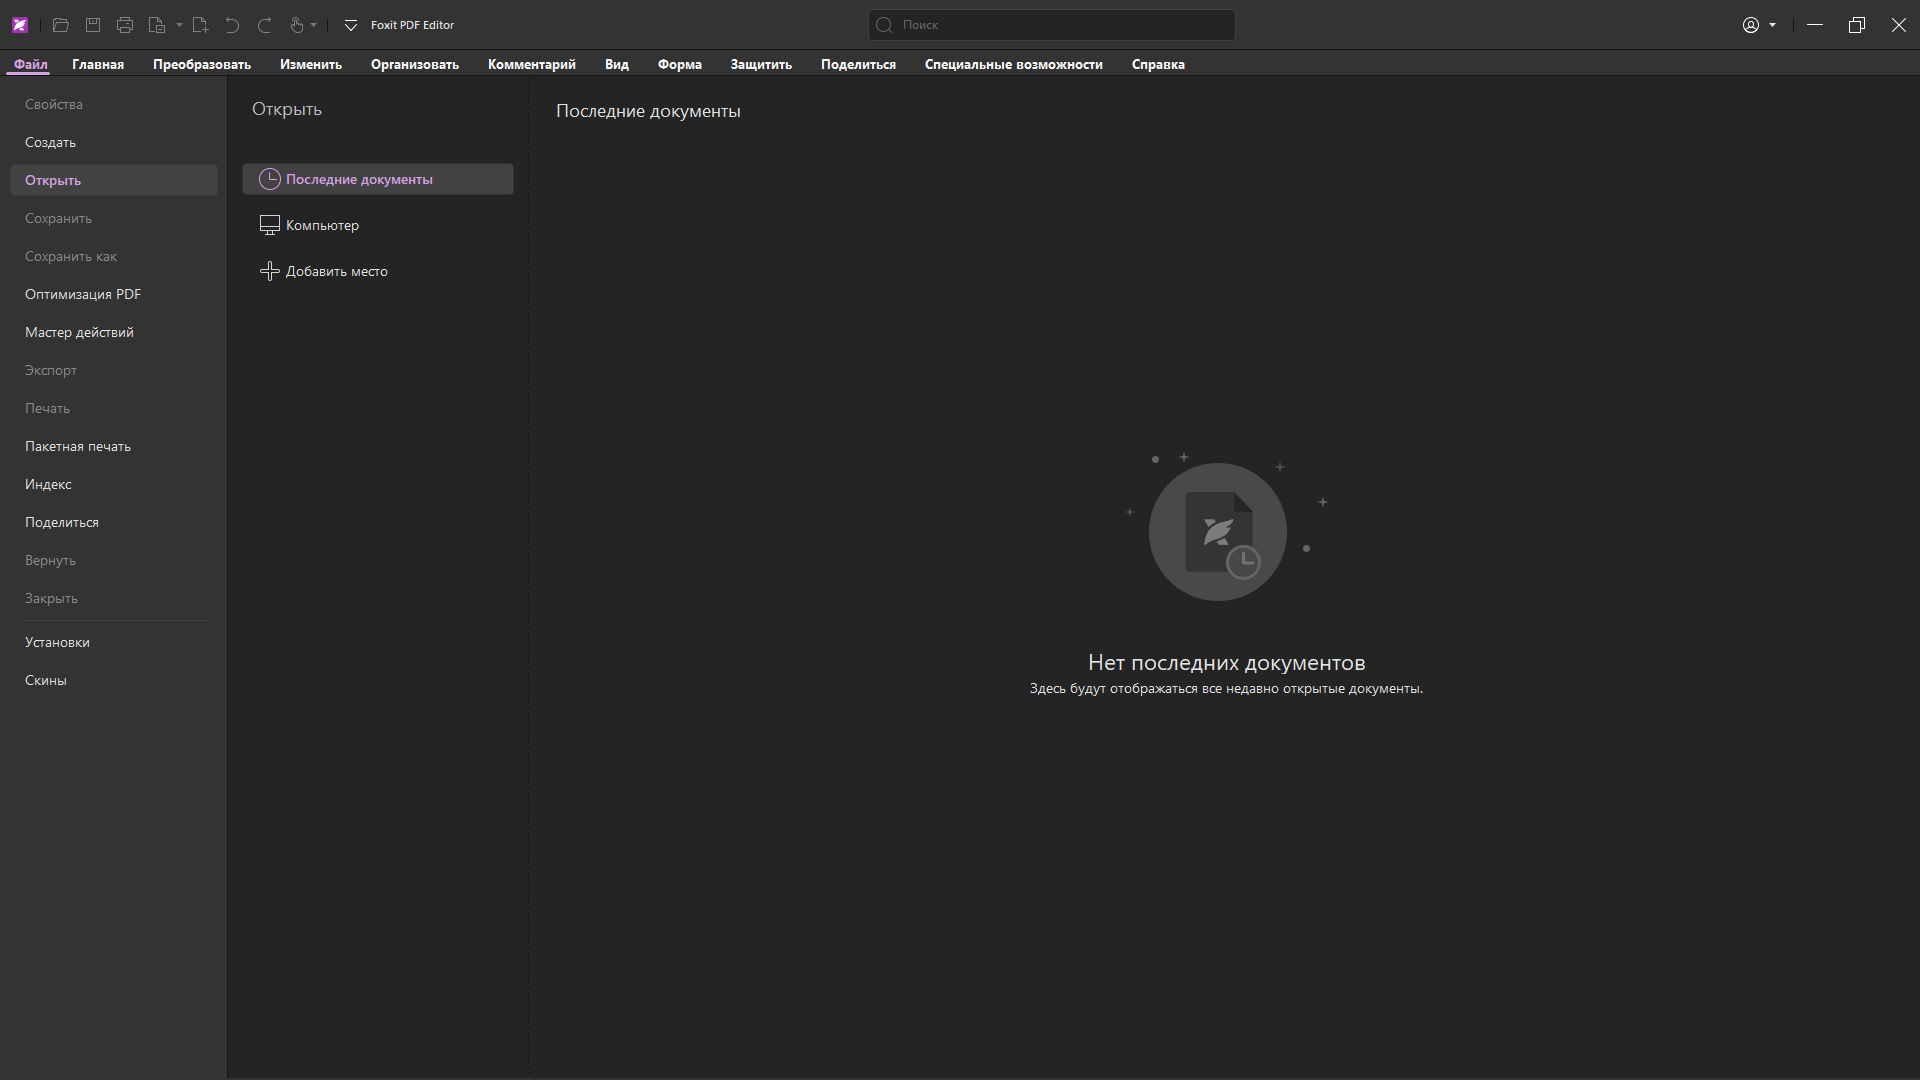Screen dimensions: 1920x1080
Task: Click the new blank page icon with plus
Action: tap(200, 25)
